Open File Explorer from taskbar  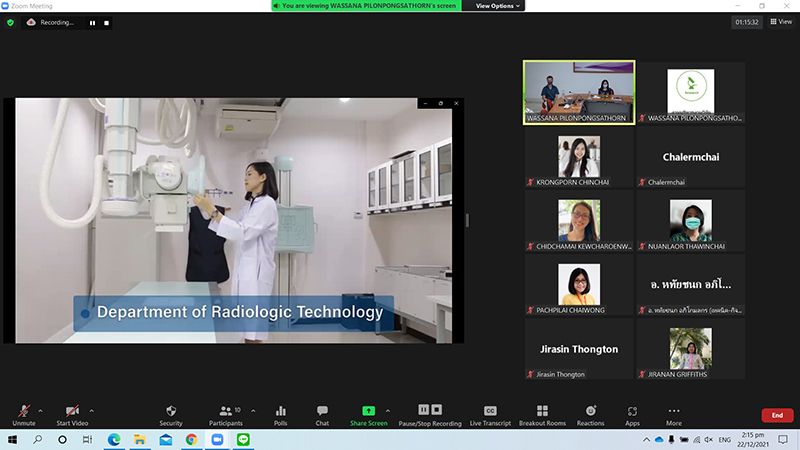(x=140, y=439)
